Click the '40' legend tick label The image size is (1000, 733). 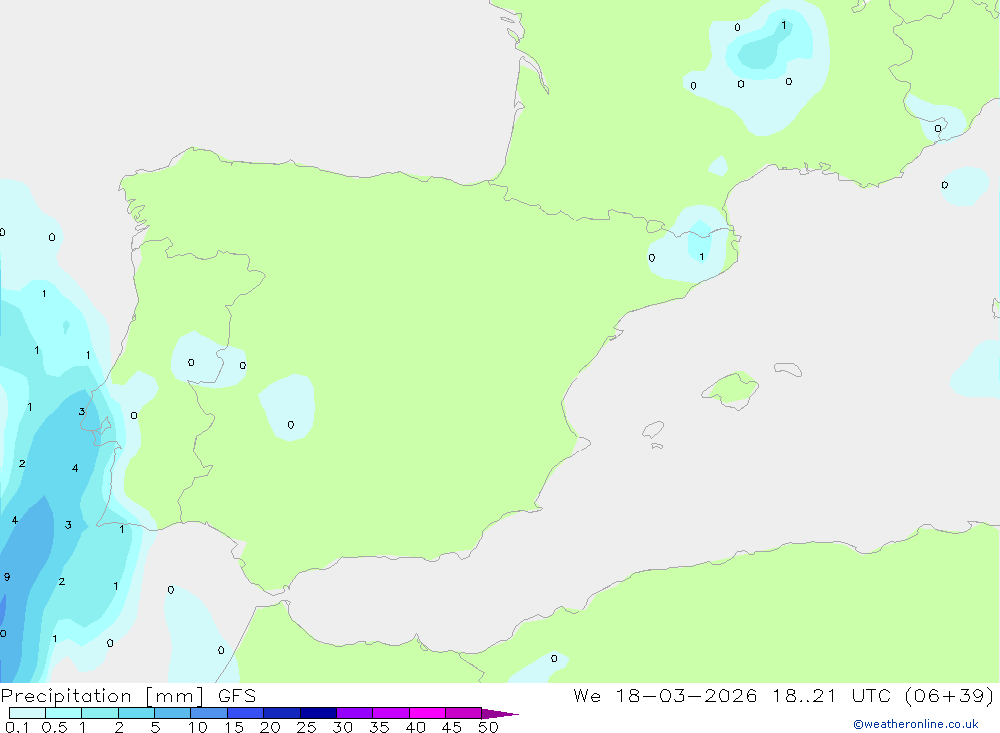tap(416, 727)
